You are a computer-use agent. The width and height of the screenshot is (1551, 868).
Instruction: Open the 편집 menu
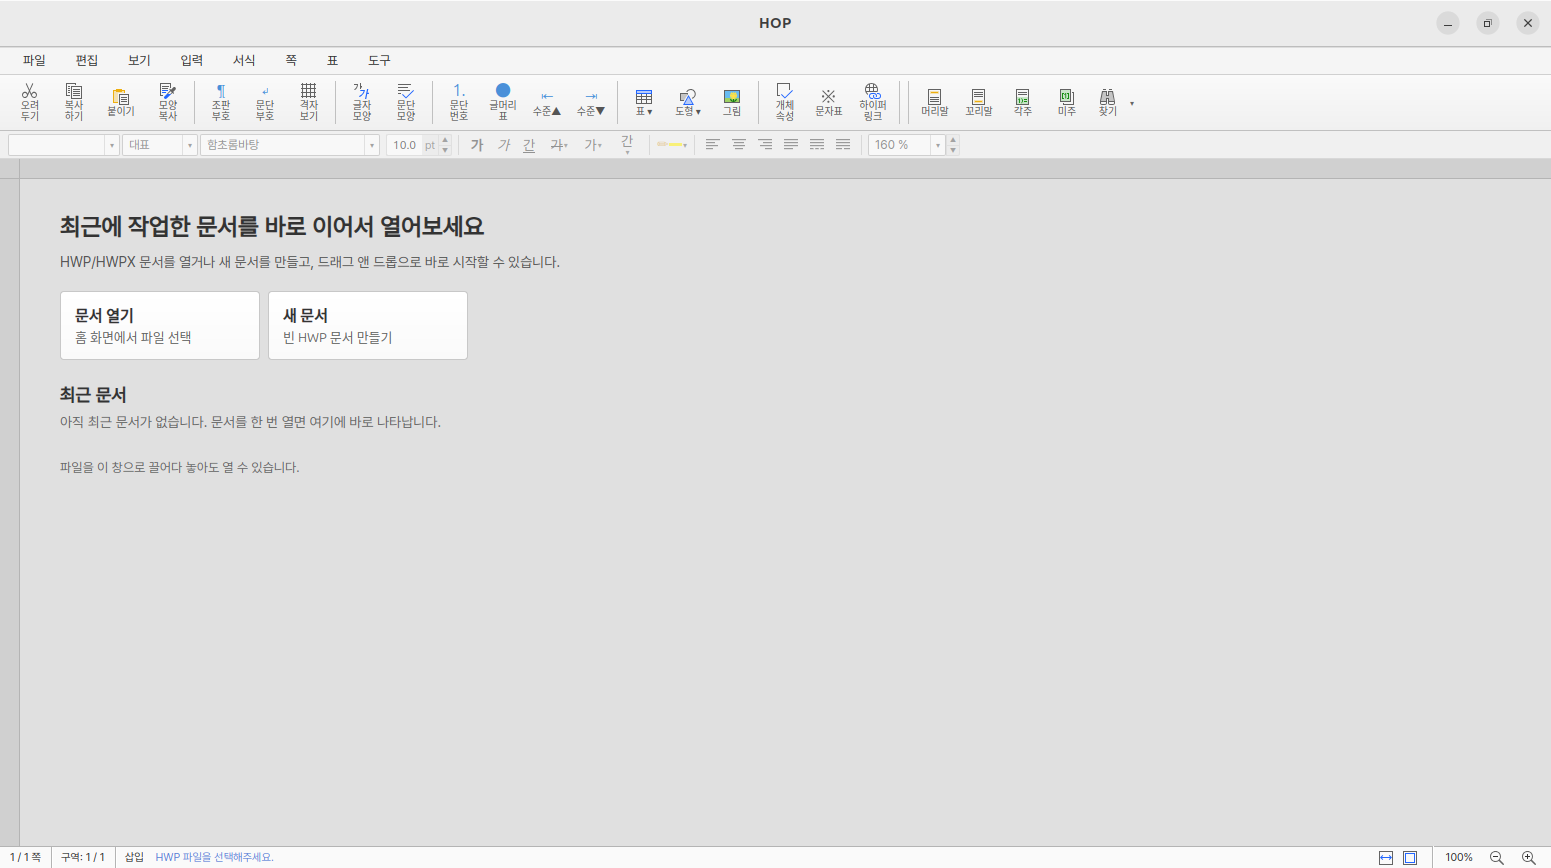(x=87, y=60)
